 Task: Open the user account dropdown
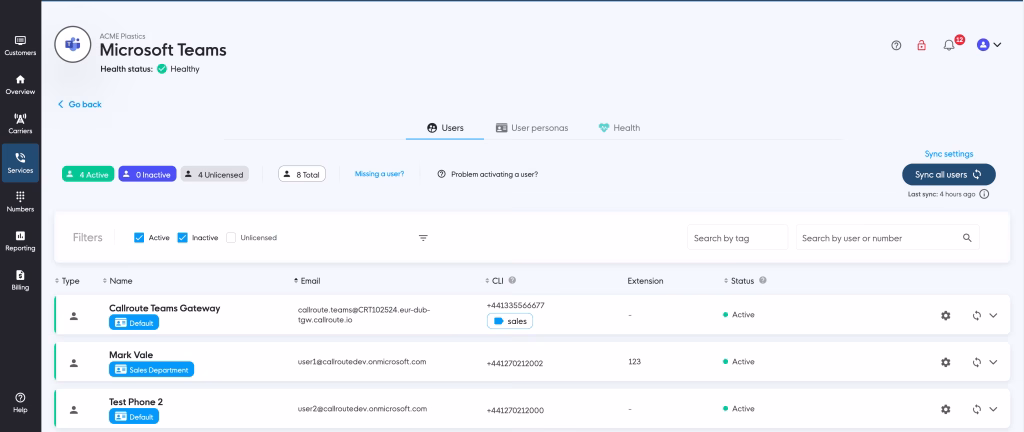989,45
